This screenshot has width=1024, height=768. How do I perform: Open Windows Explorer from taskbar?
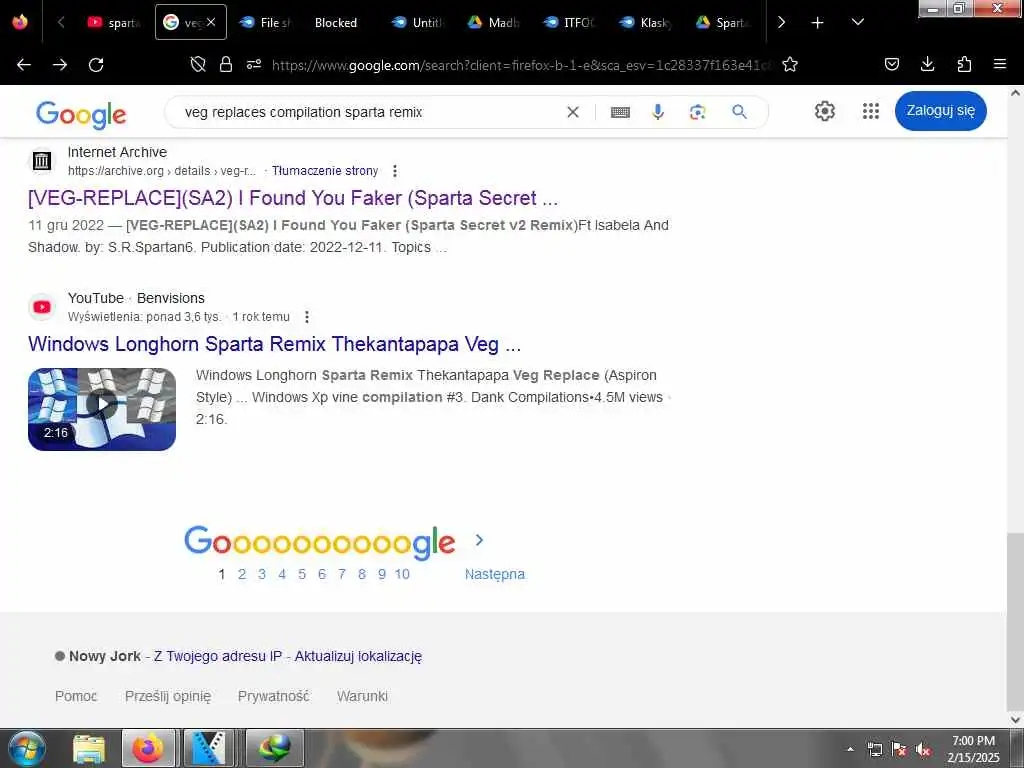pos(89,748)
